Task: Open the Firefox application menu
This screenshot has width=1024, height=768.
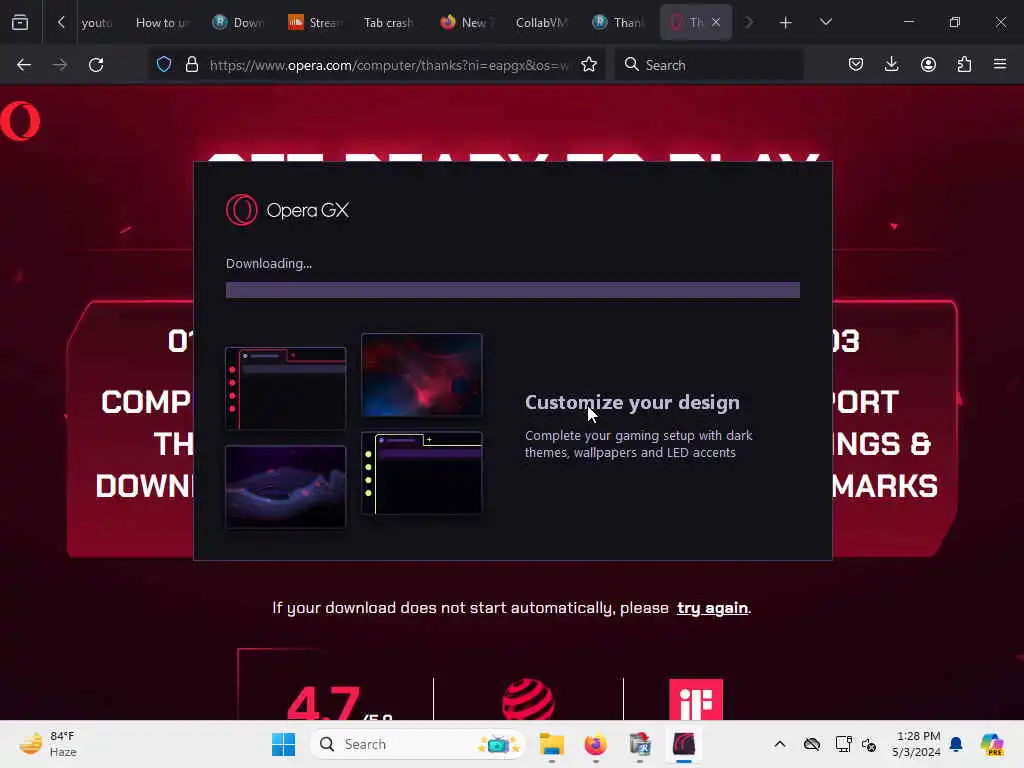Action: click(1000, 65)
